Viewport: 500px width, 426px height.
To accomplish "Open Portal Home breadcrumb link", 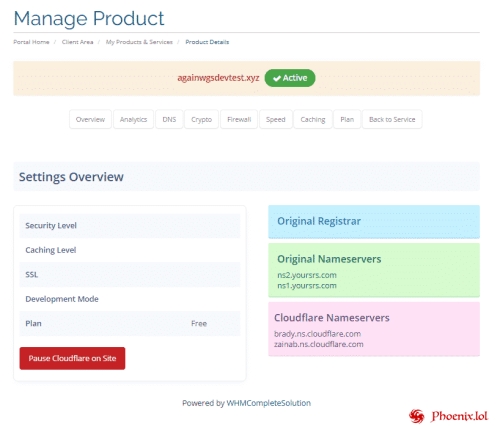I will (31, 42).
